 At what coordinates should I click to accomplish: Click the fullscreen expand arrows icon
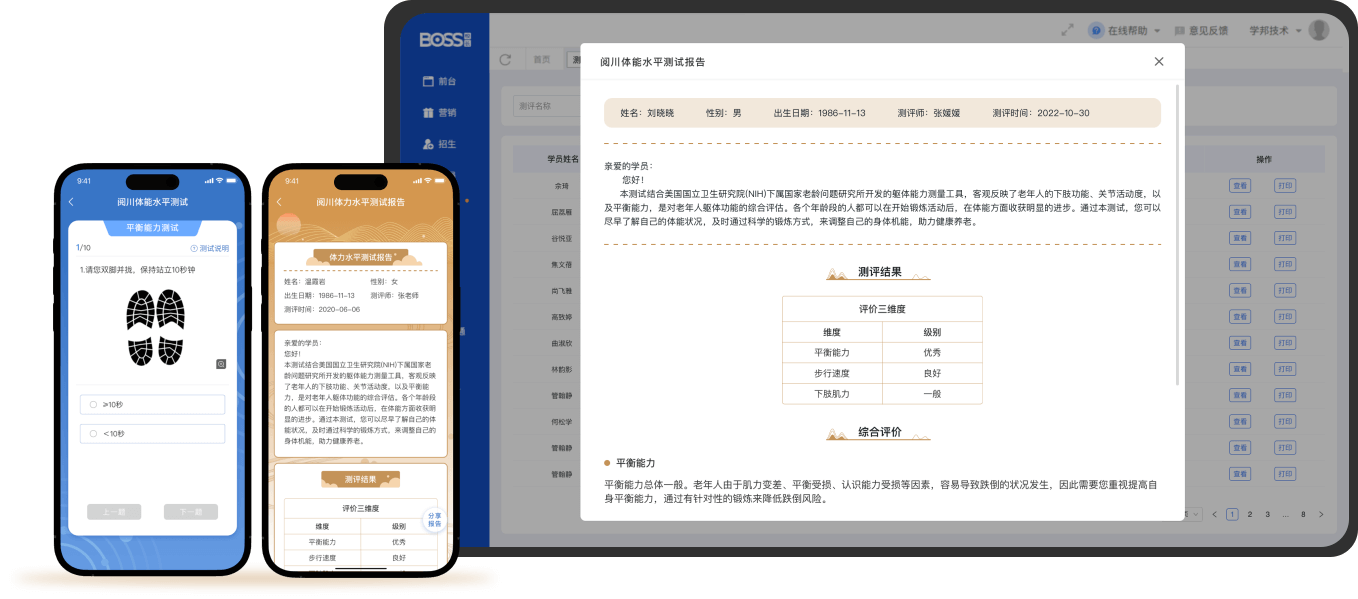point(1067,30)
